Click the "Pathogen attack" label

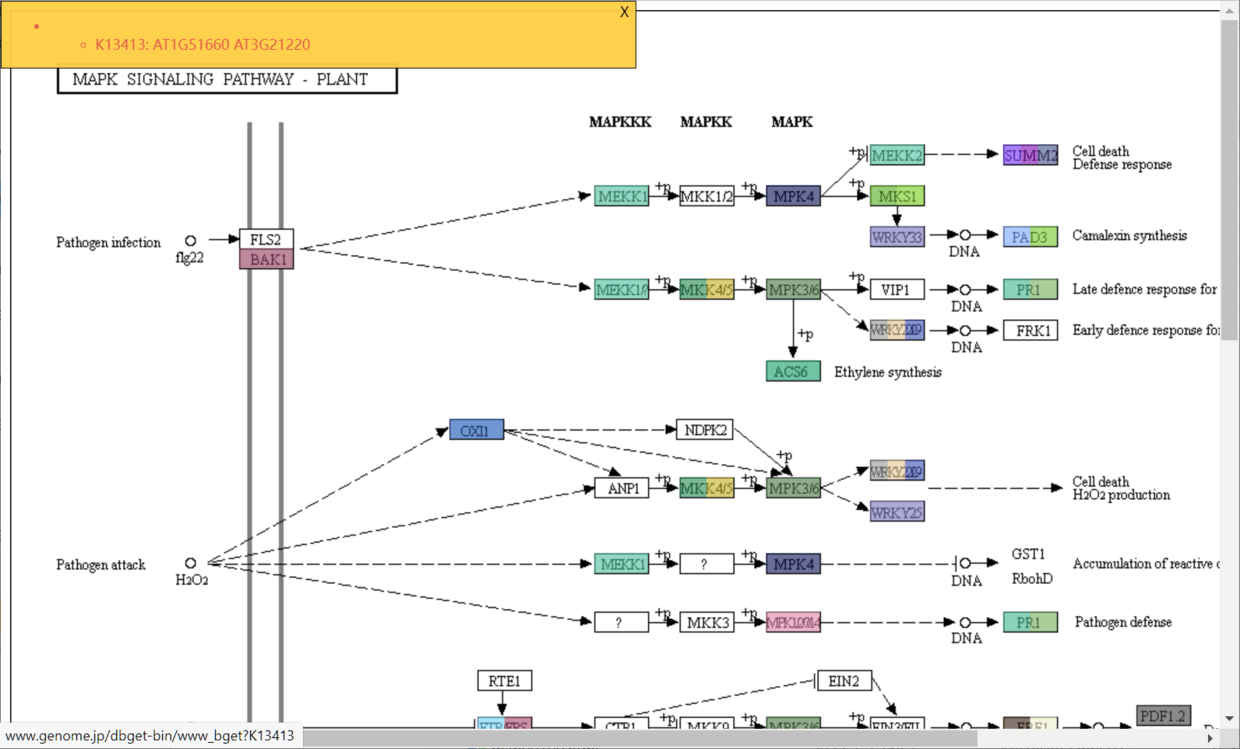101,564
